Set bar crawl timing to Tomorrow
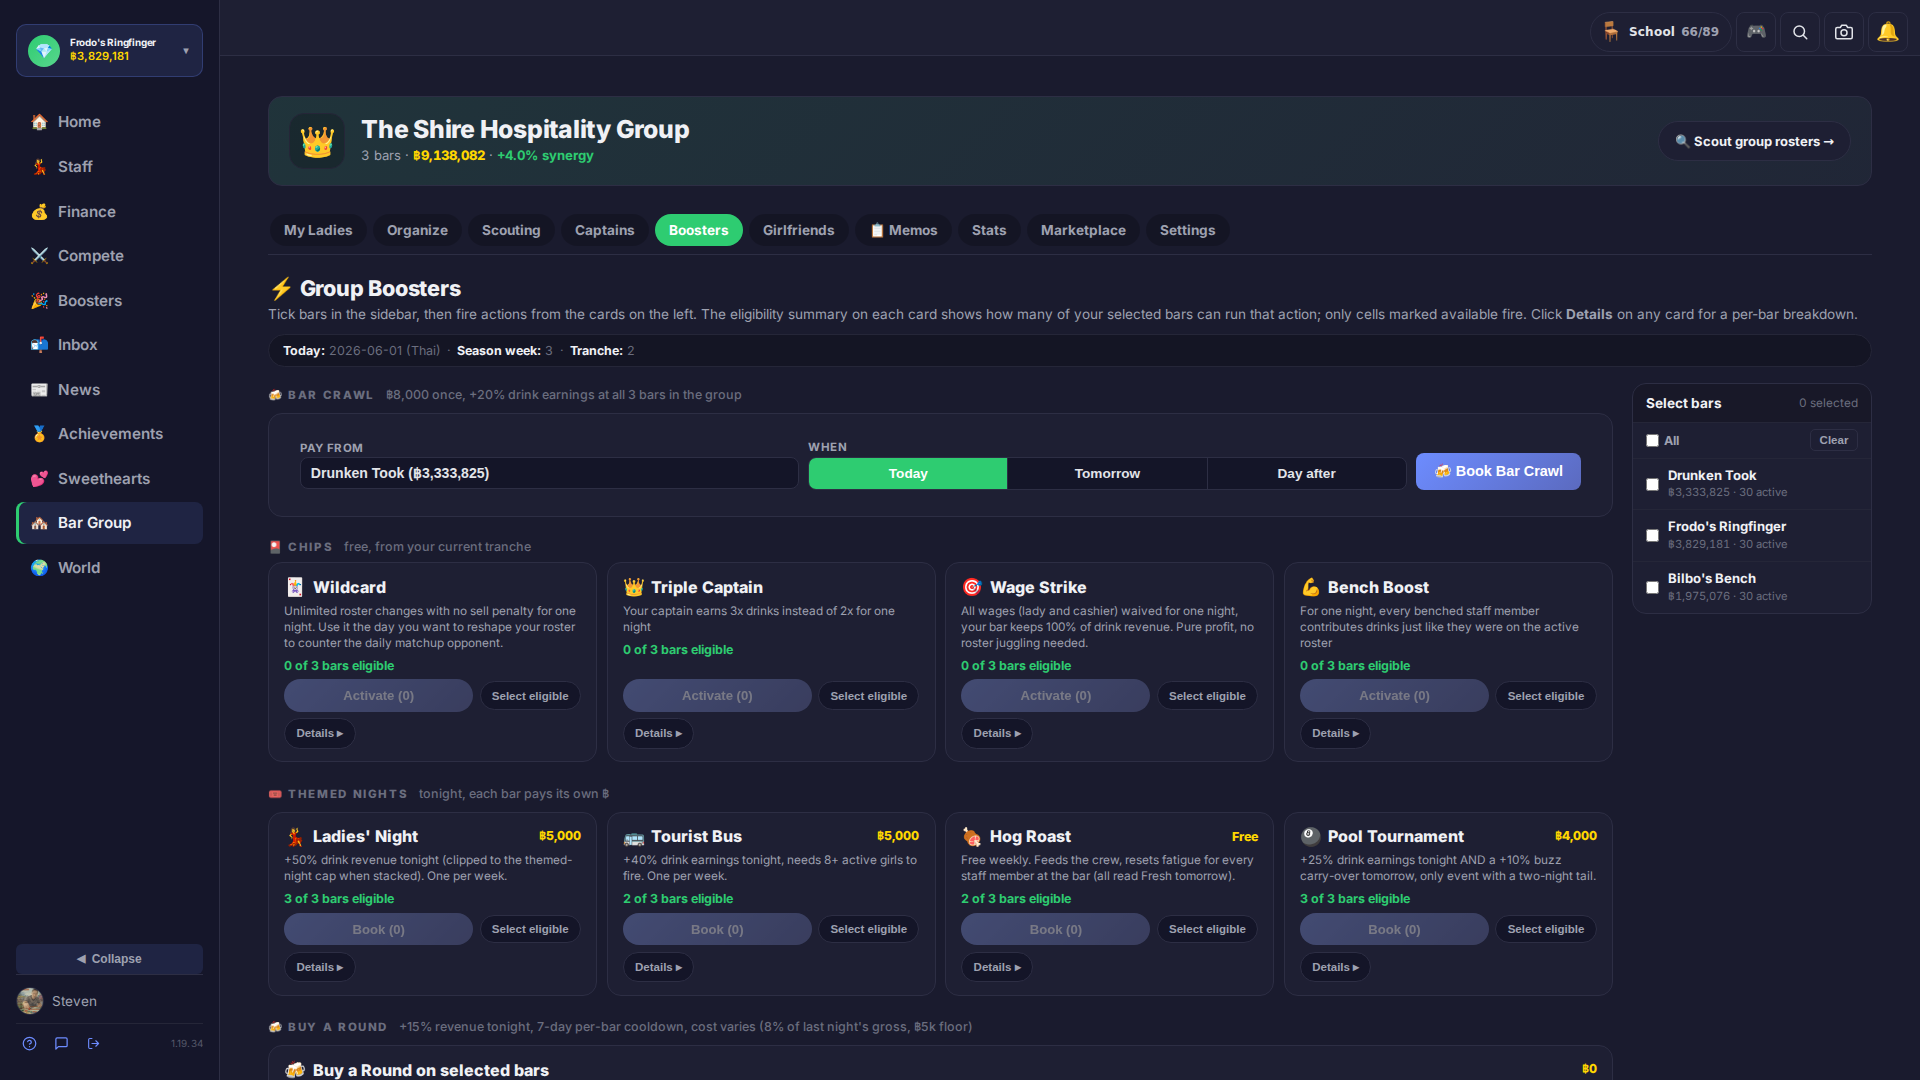 [x=1107, y=474]
